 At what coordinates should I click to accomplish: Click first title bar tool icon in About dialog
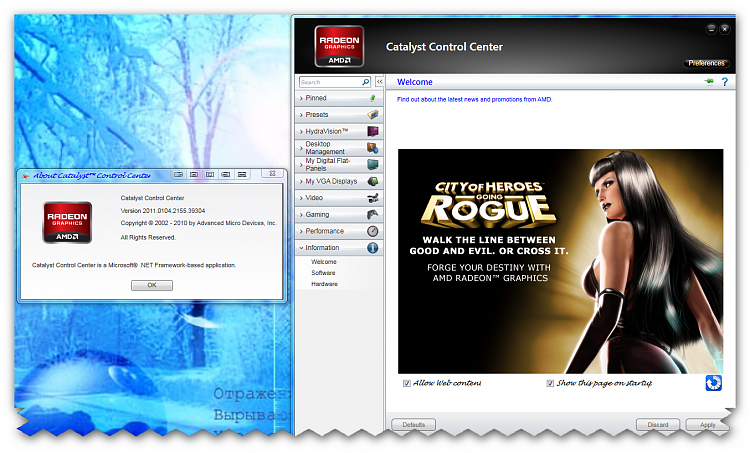pos(178,174)
